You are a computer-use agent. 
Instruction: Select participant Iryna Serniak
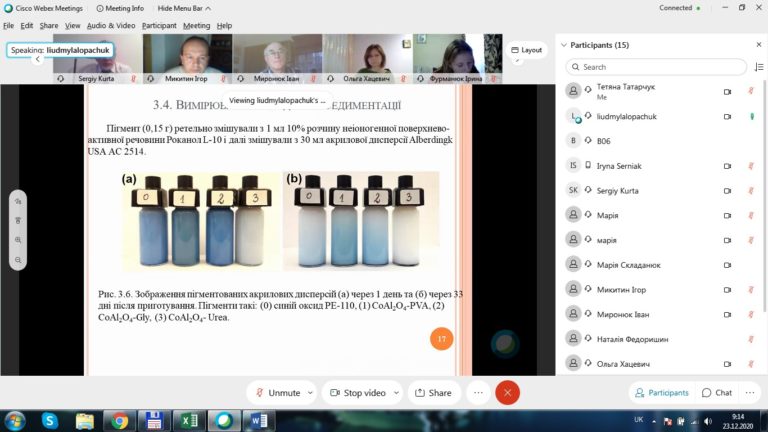[x=659, y=166]
